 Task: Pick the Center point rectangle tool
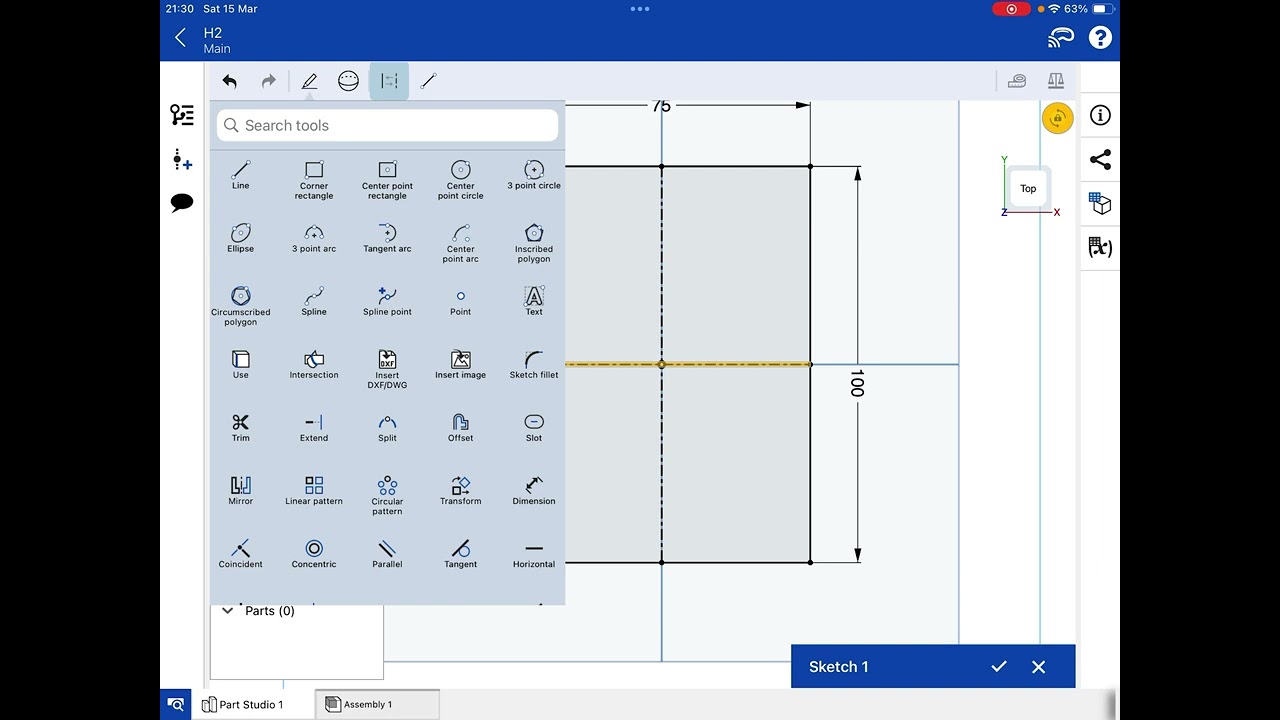tap(387, 180)
